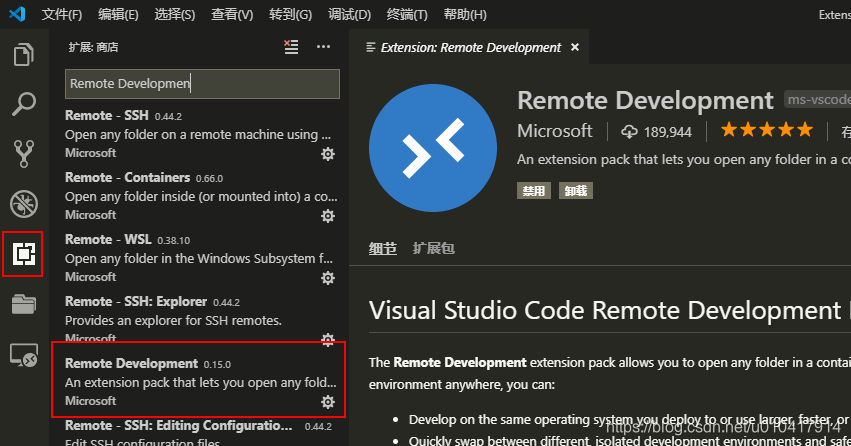
Task: Open the 编辑(E) menu
Action: pos(118,15)
